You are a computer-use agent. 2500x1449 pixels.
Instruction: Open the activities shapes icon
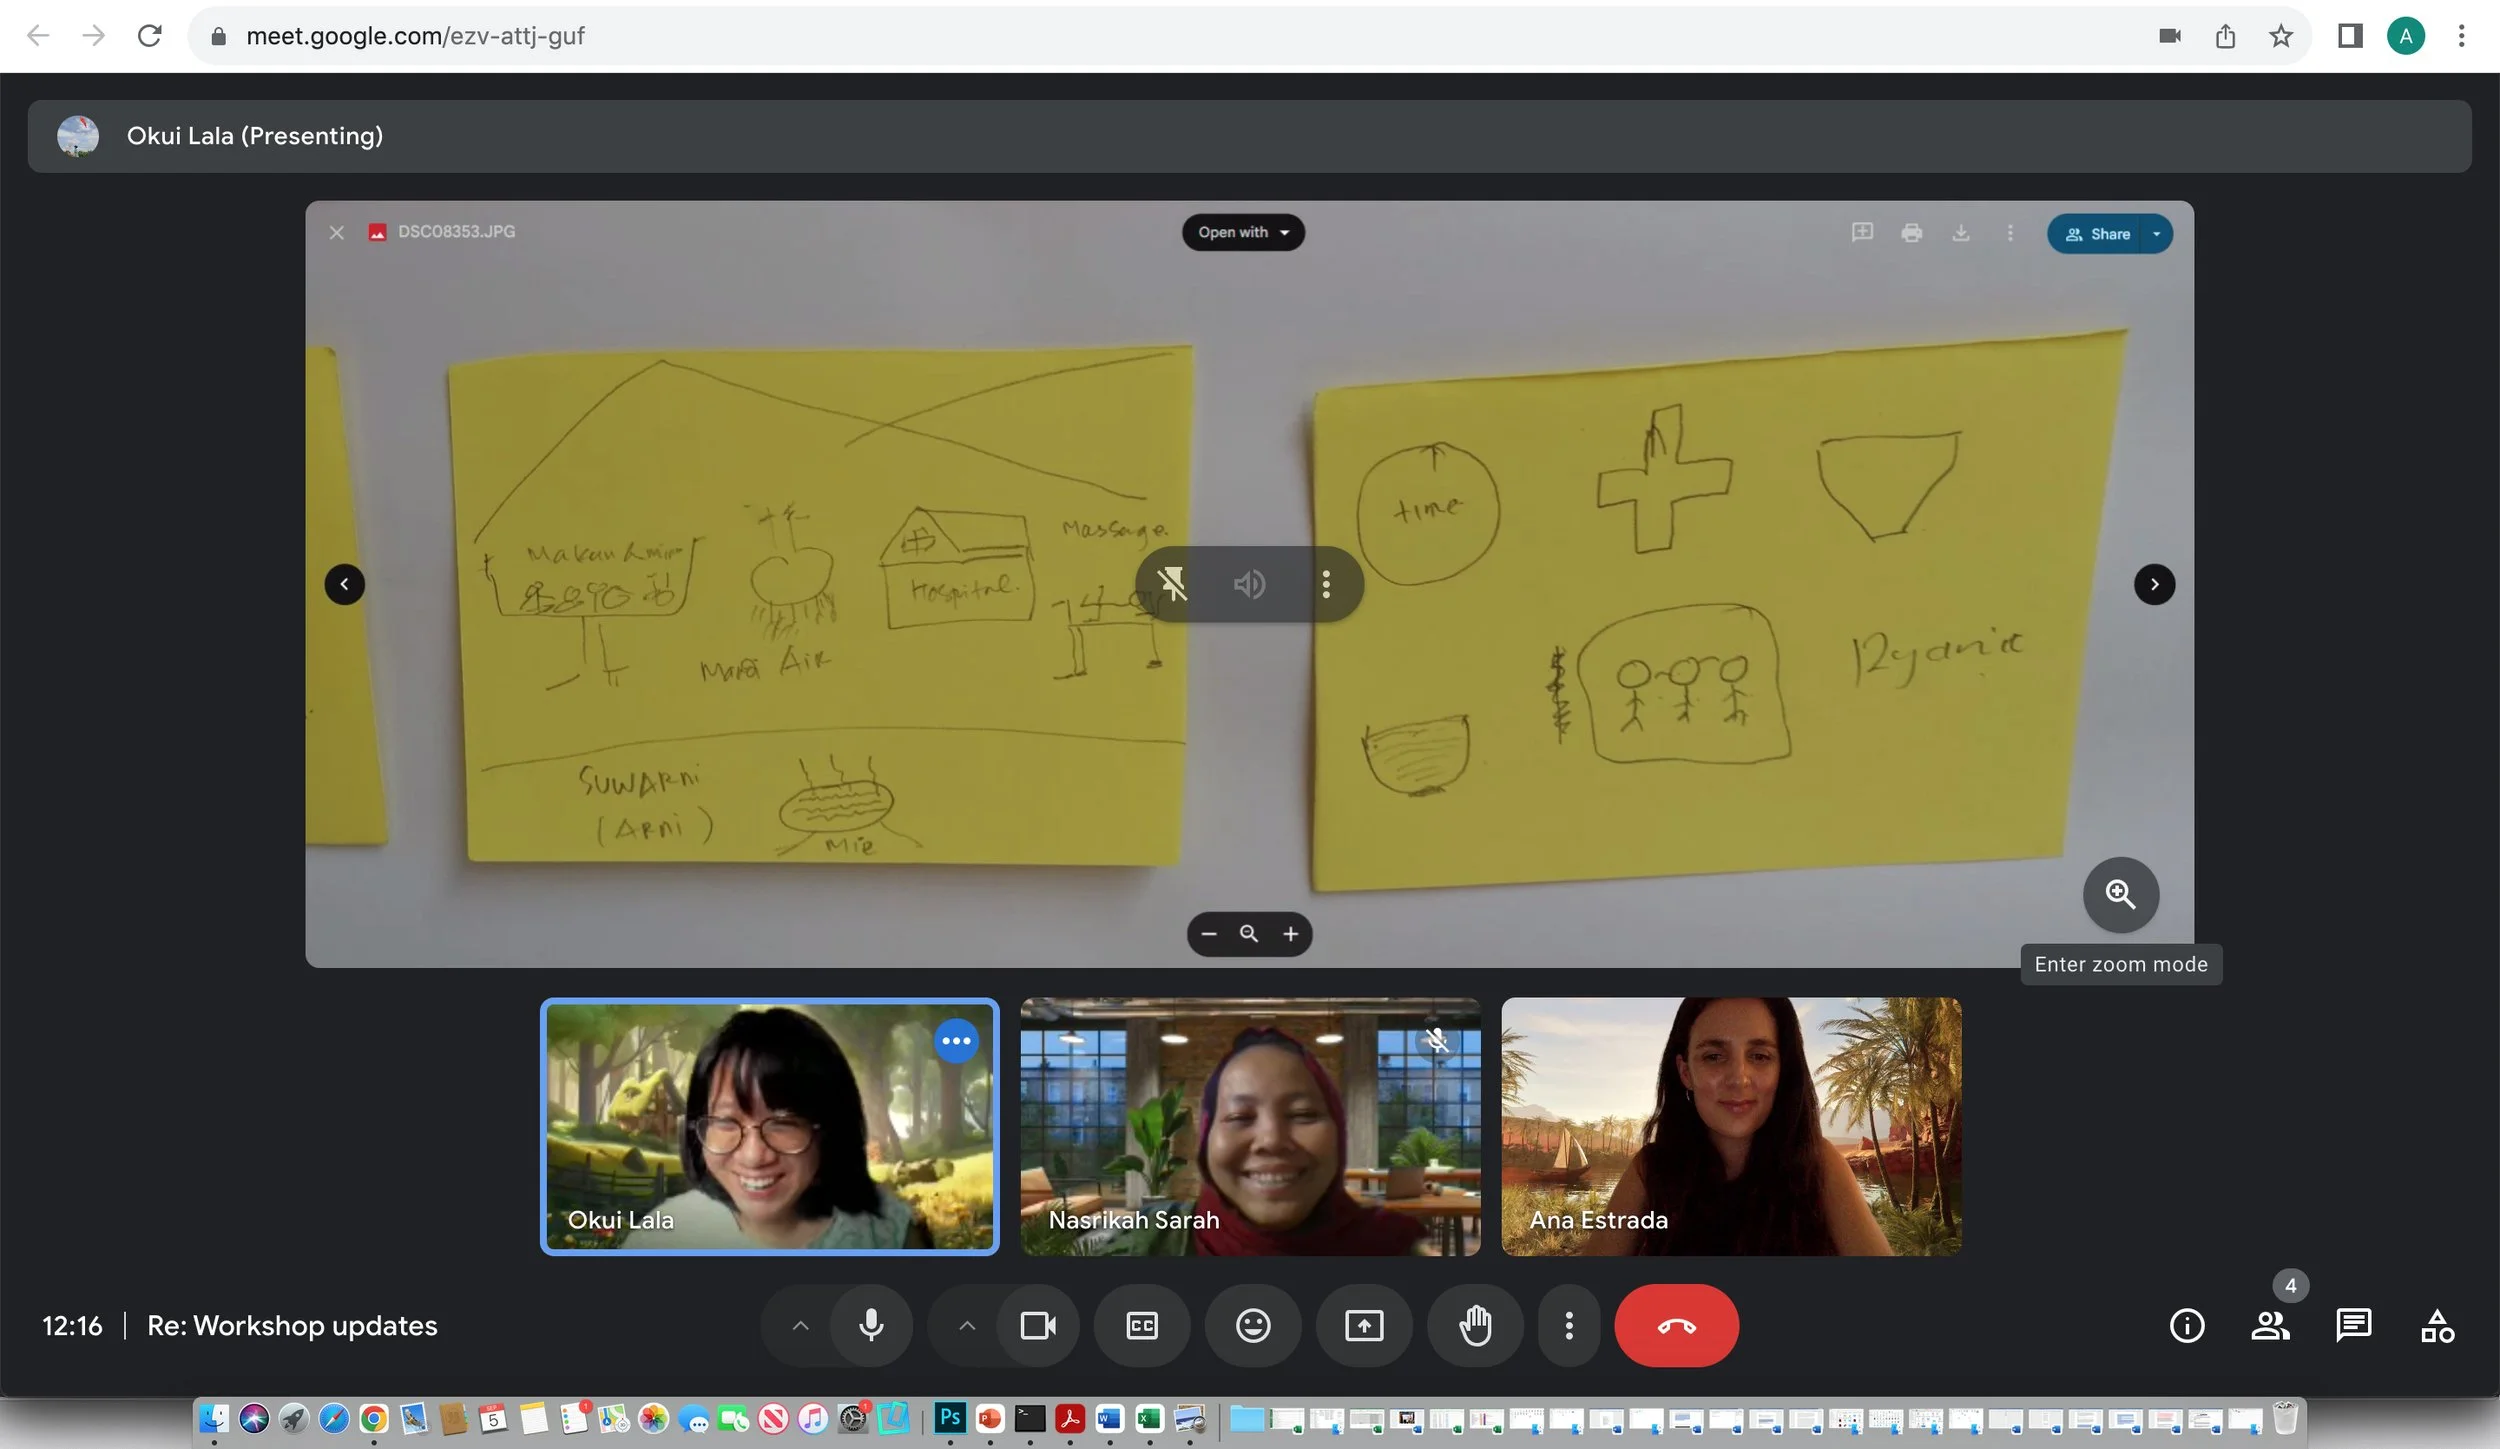click(x=2437, y=1326)
